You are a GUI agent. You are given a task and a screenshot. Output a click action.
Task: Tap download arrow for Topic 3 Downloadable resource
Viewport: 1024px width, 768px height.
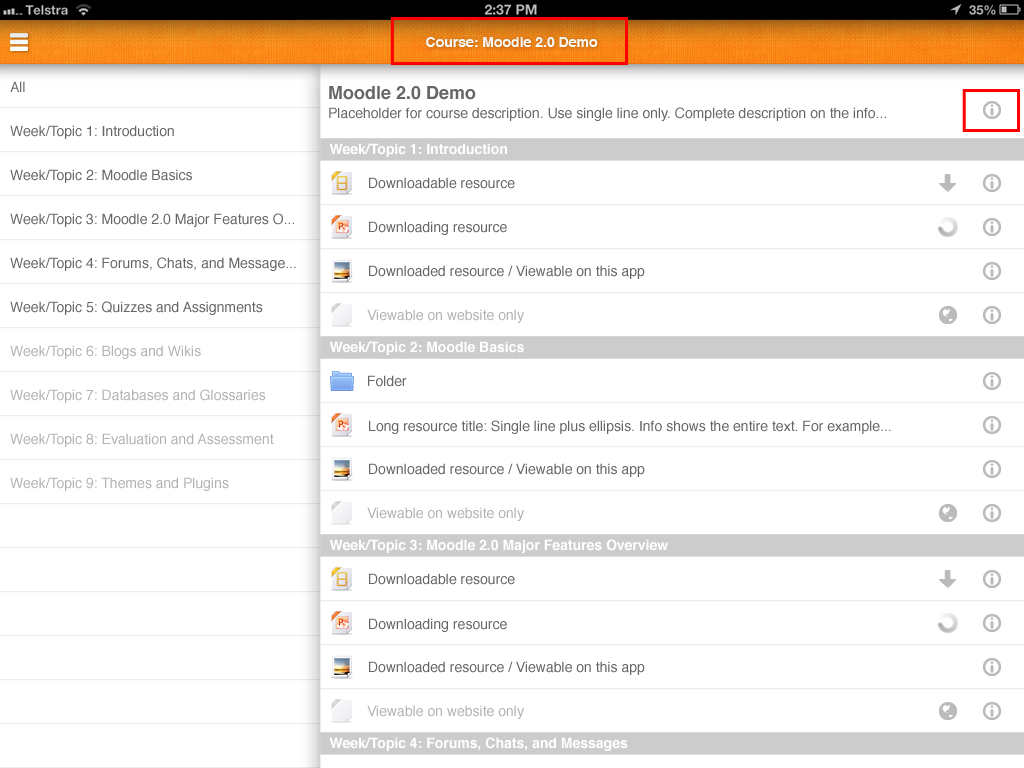[x=948, y=579]
